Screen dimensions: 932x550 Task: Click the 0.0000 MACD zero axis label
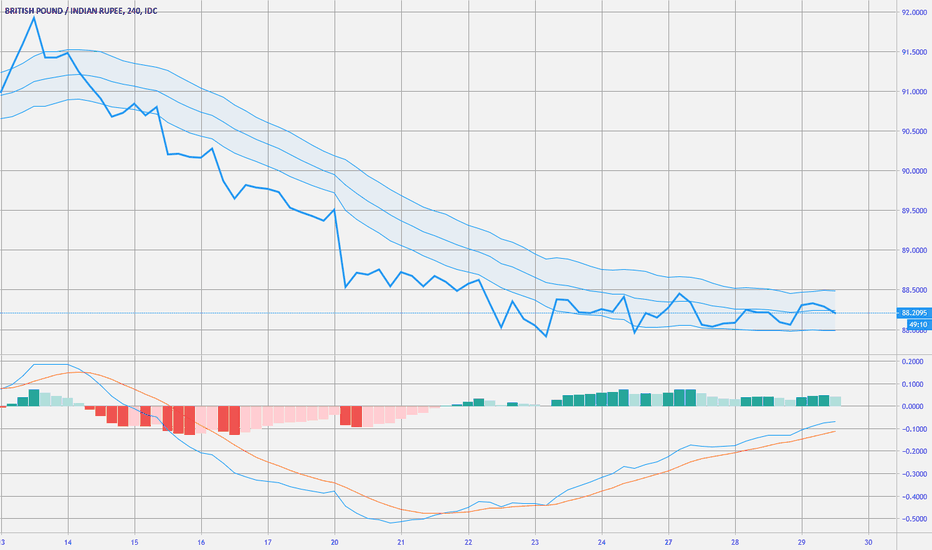(x=913, y=407)
